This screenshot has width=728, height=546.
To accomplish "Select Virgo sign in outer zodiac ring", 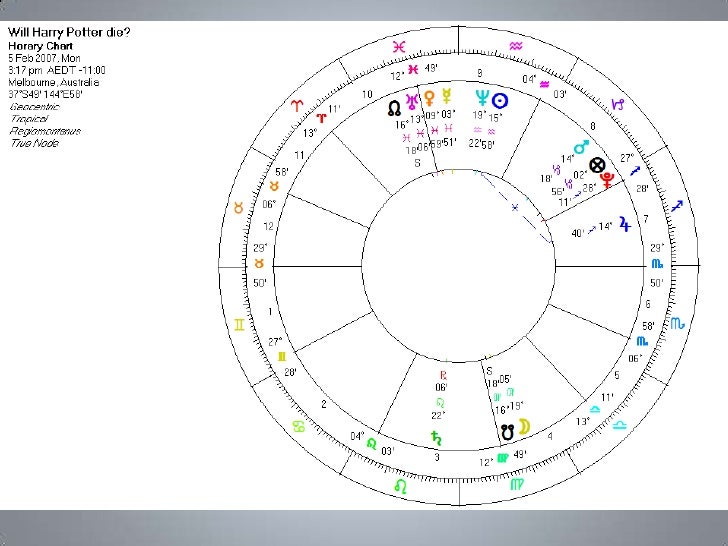I will (x=517, y=484).
